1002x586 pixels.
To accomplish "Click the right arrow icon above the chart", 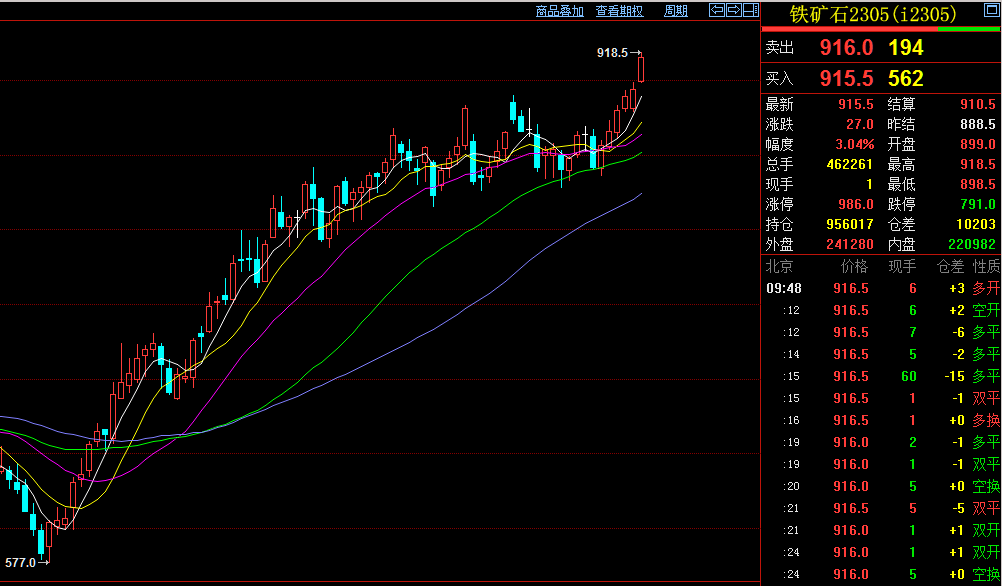I will (x=733, y=11).
